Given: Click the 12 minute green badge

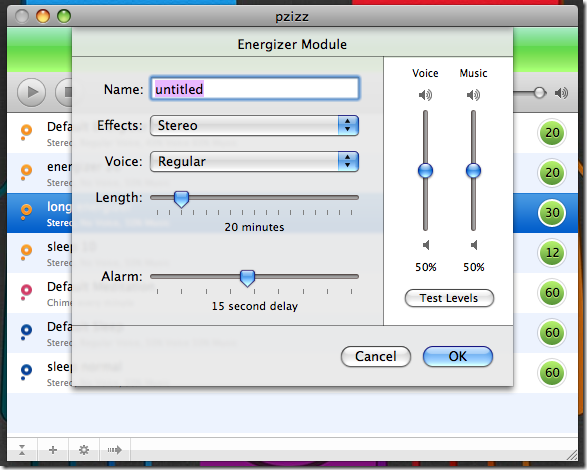Looking at the screenshot, I should (552, 253).
